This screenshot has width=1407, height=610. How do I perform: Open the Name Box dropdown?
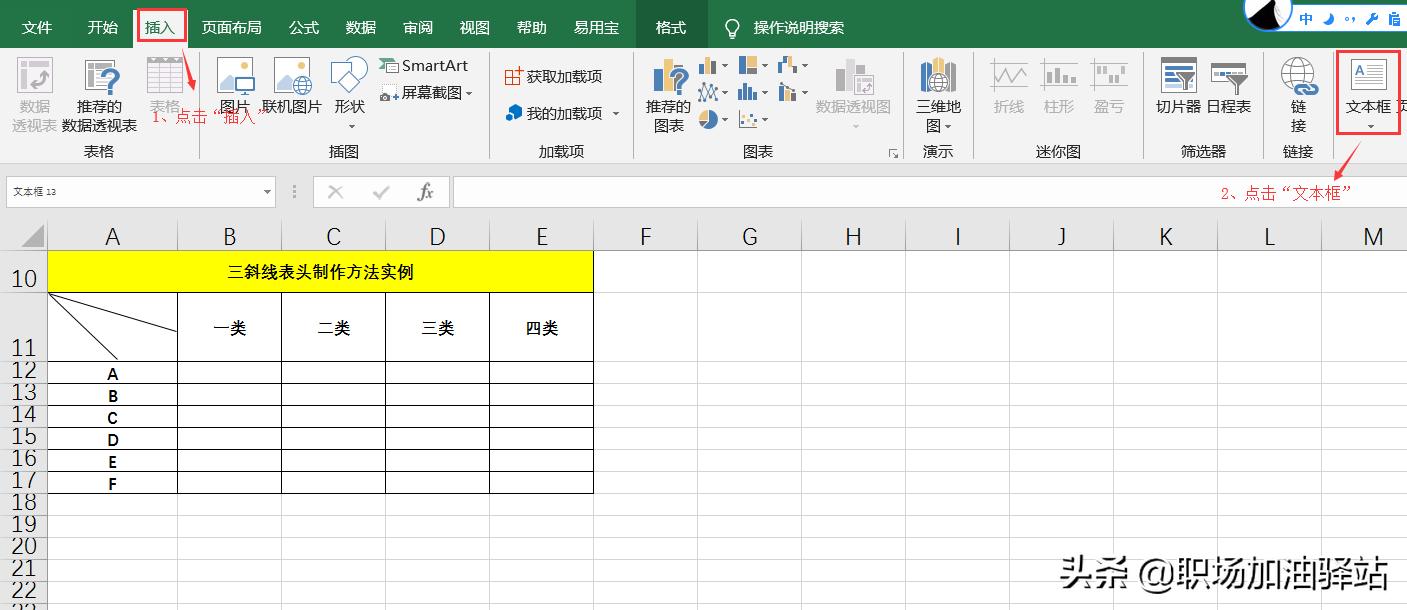266,190
